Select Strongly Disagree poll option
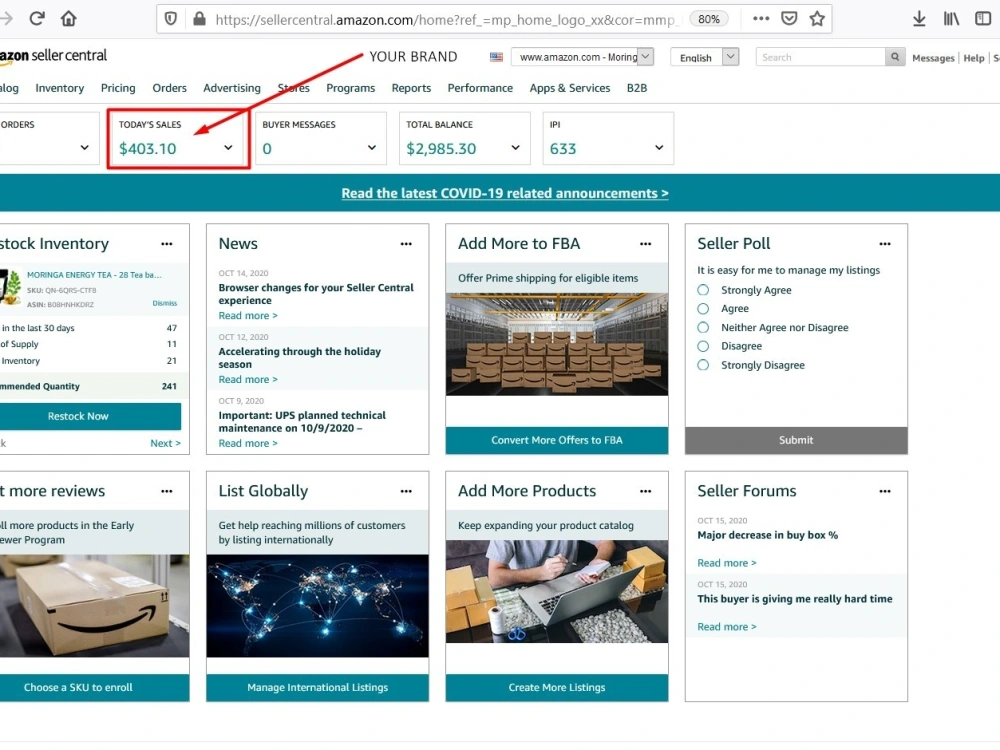 [703, 365]
